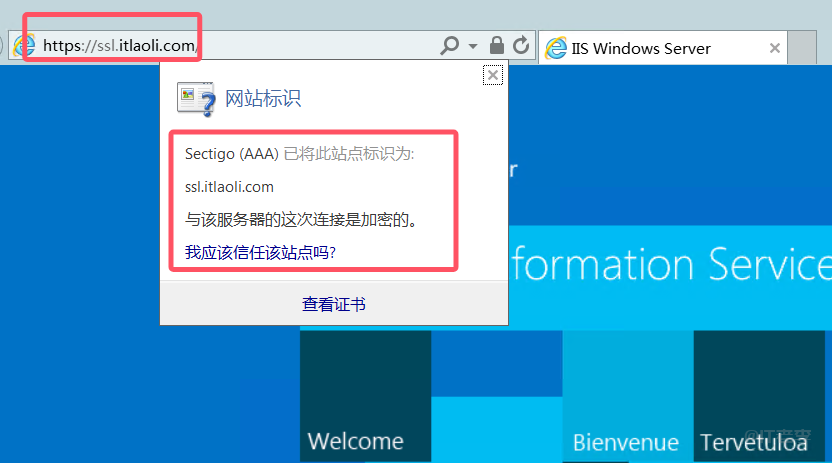The width and height of the screenshot is (832, 463).
Task: Click the Sectigo (AAA) issuer text
Action: [x=232, y=154]
